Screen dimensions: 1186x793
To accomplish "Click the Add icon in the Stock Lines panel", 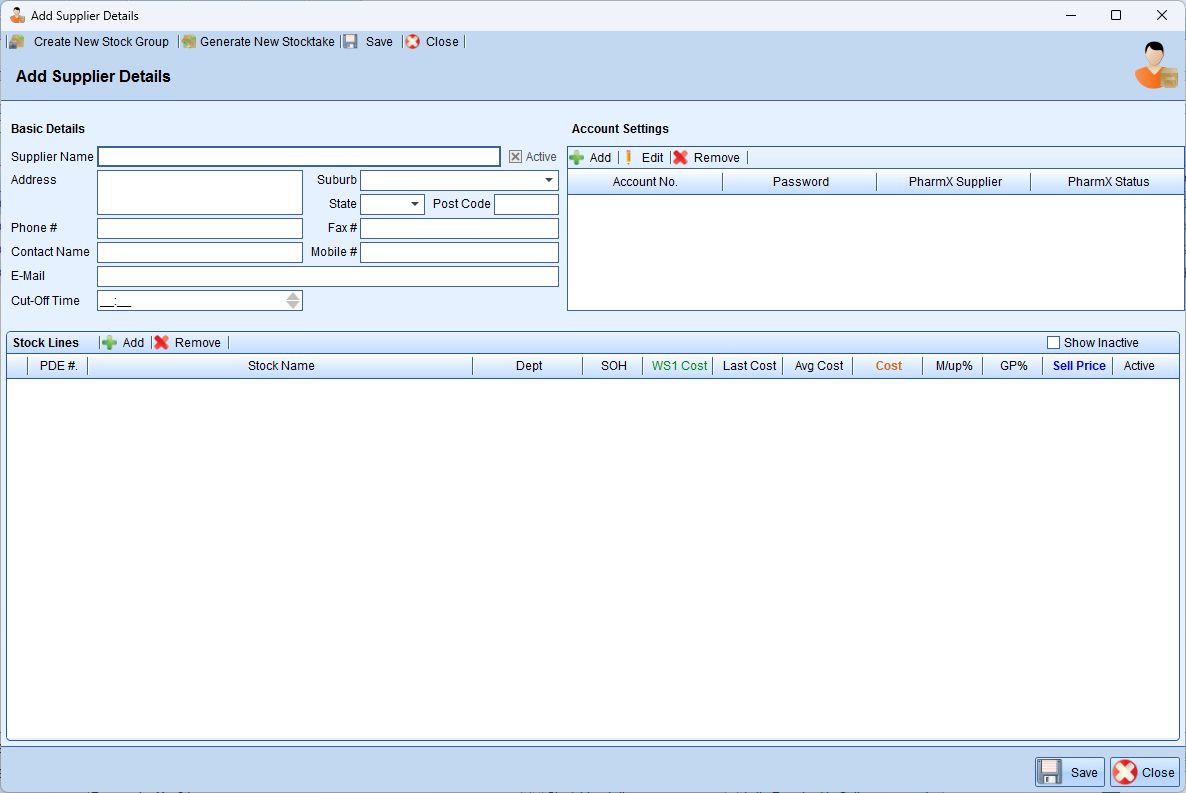I will pos(110,342).
